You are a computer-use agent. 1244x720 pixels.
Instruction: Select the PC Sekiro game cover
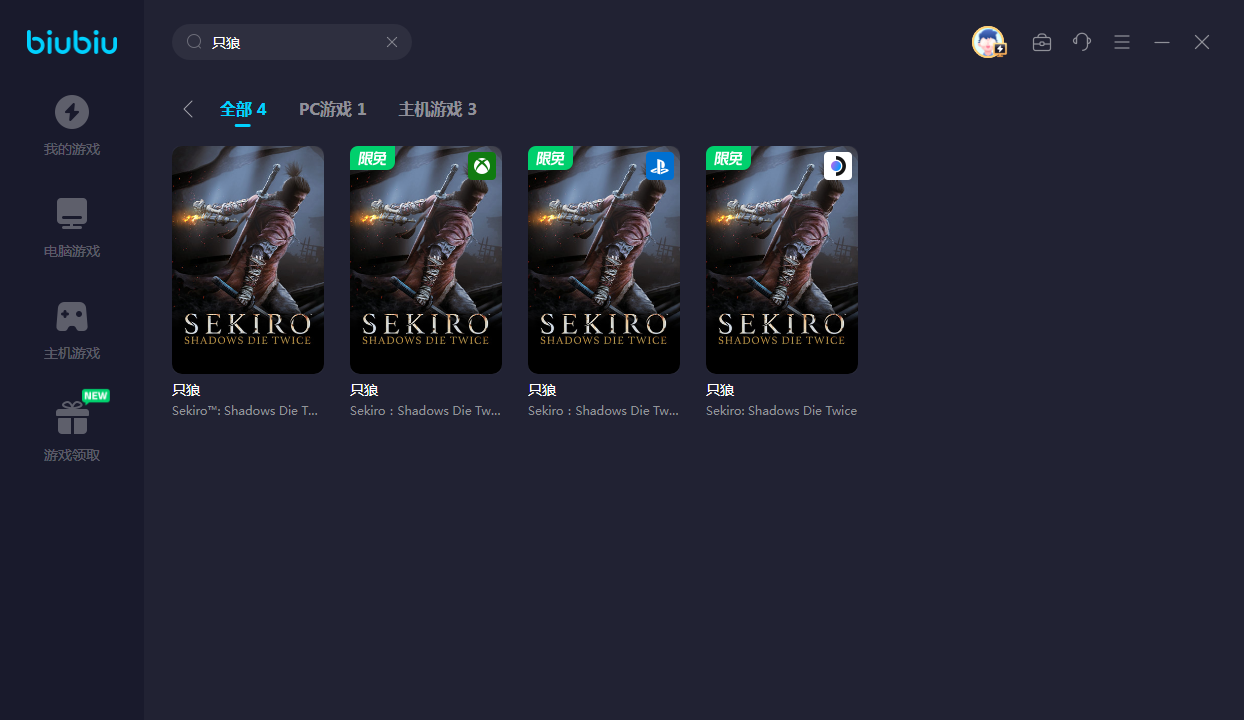tap(248, 260)
